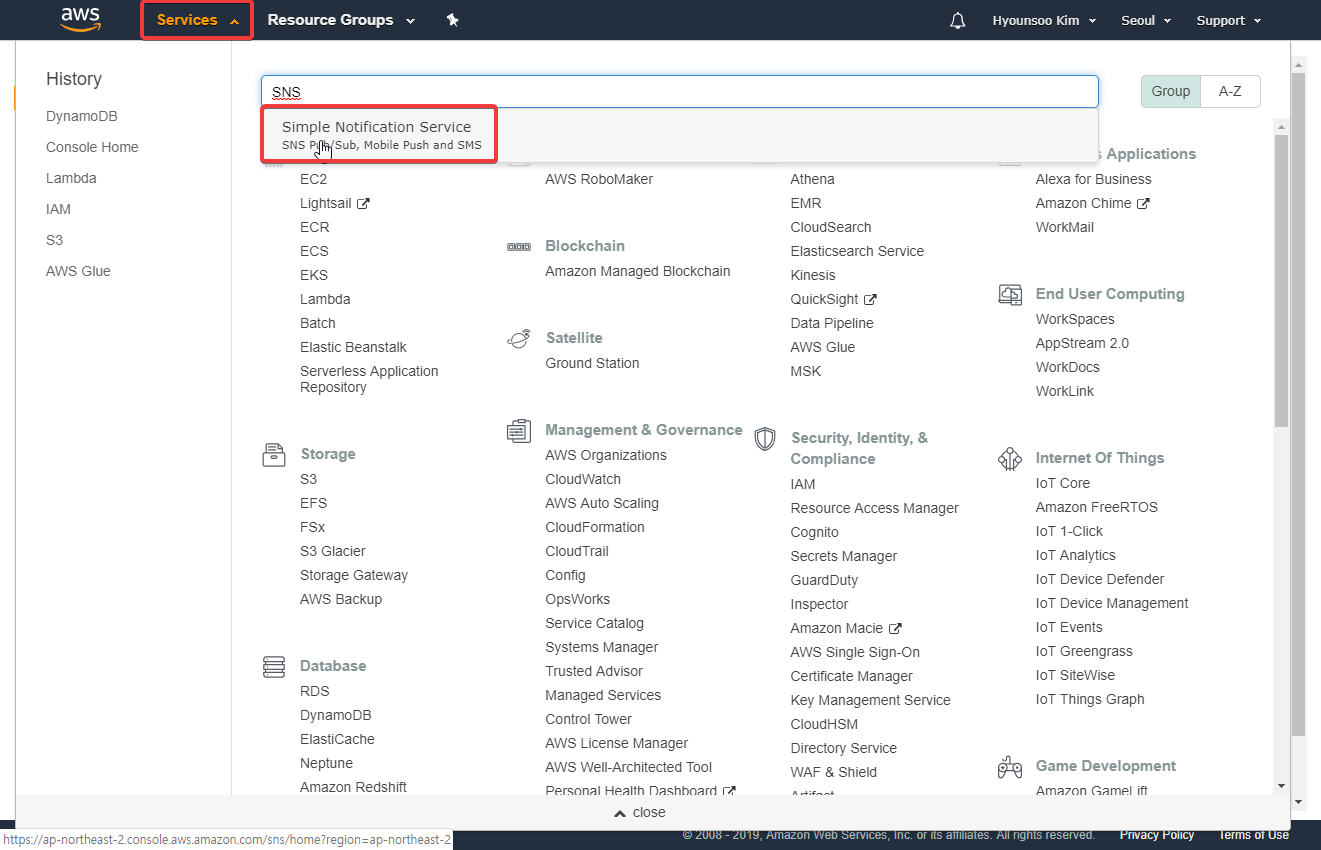Open IoT Core

coord(1063,483)
